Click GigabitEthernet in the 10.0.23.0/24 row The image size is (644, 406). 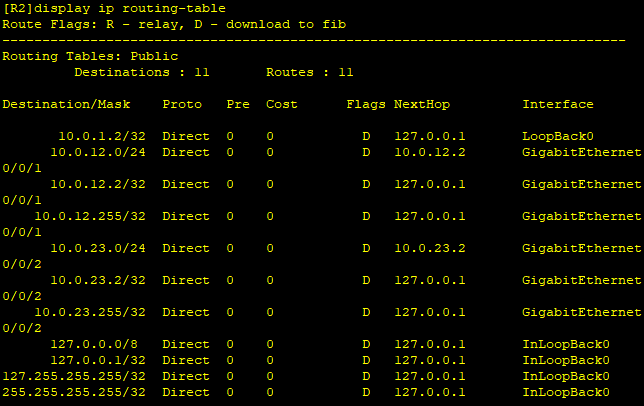tap(582, 248)
